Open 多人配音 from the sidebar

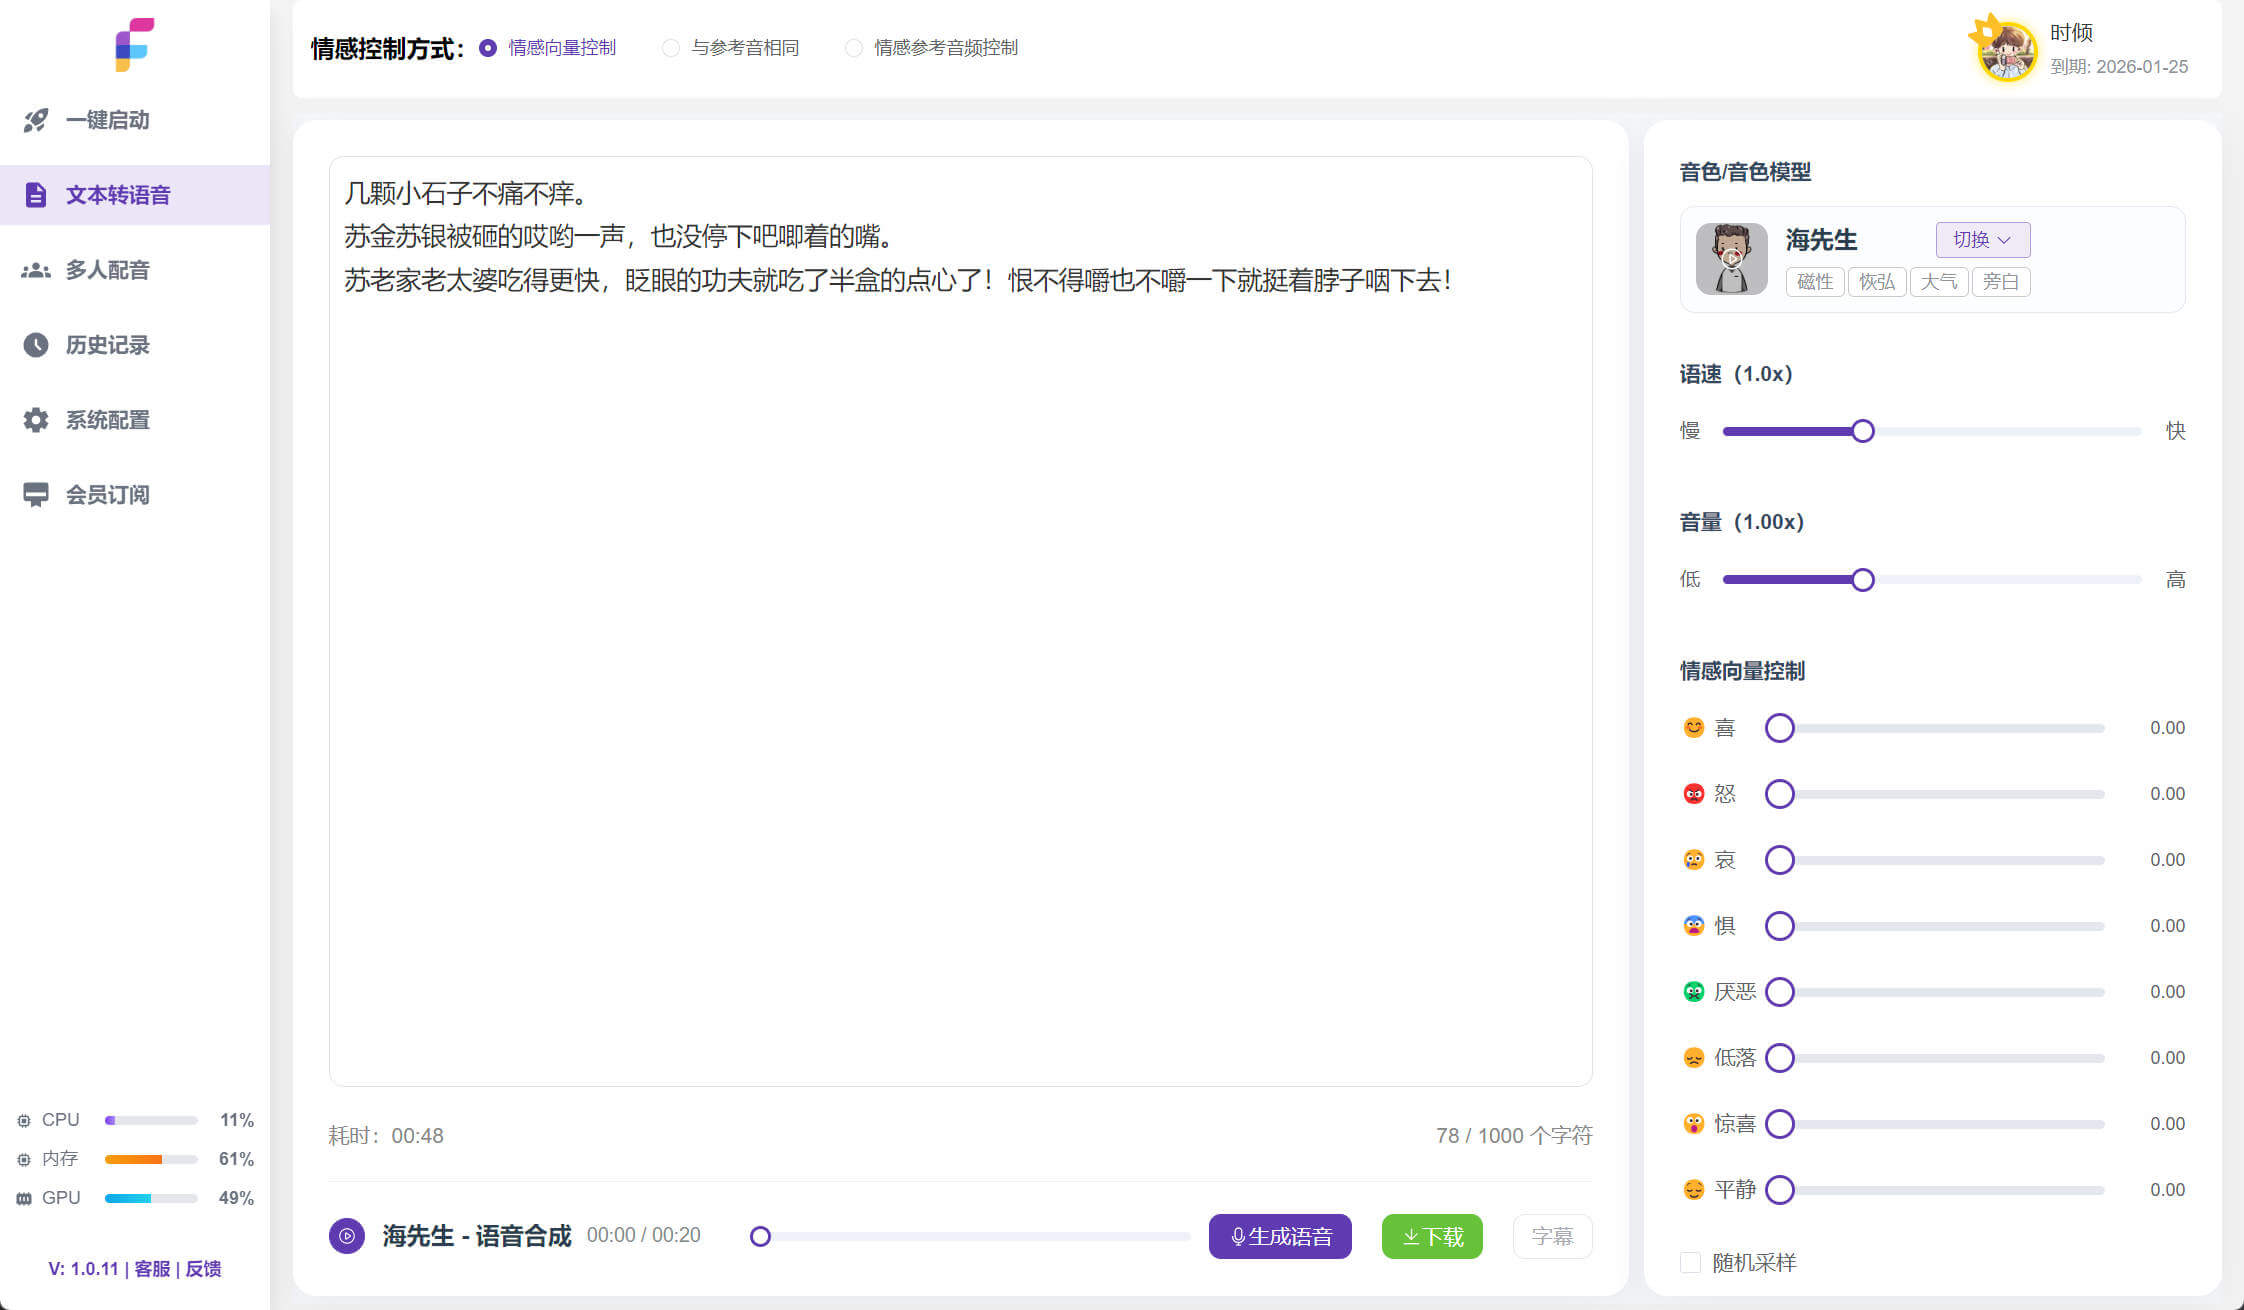[36, 269]
